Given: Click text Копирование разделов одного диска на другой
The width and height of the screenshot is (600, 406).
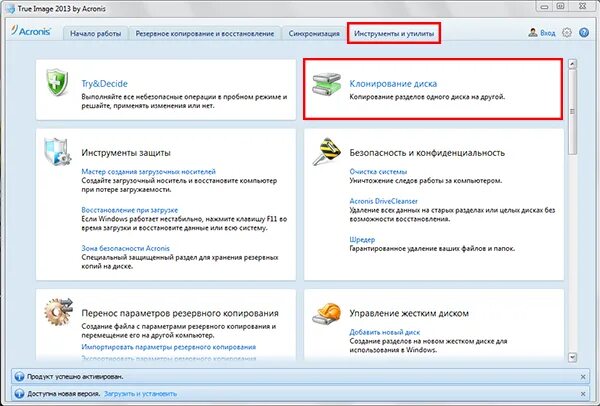Looking at the screenshot, I should [x=427, y=97].
